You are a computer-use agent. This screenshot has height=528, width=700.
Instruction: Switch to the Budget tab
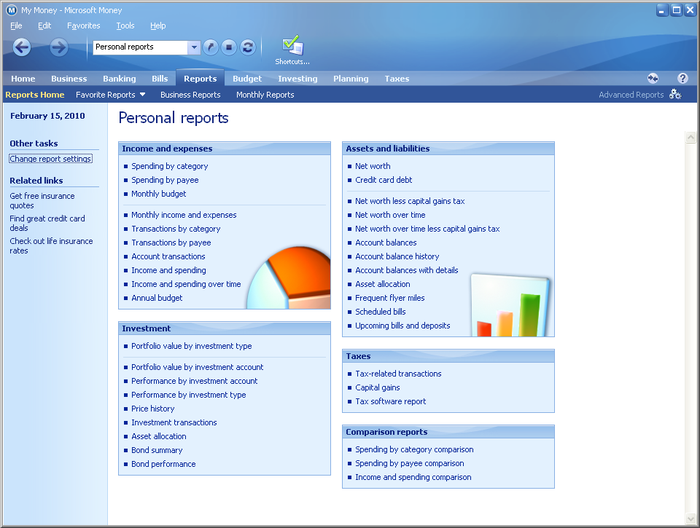(247, 79)
